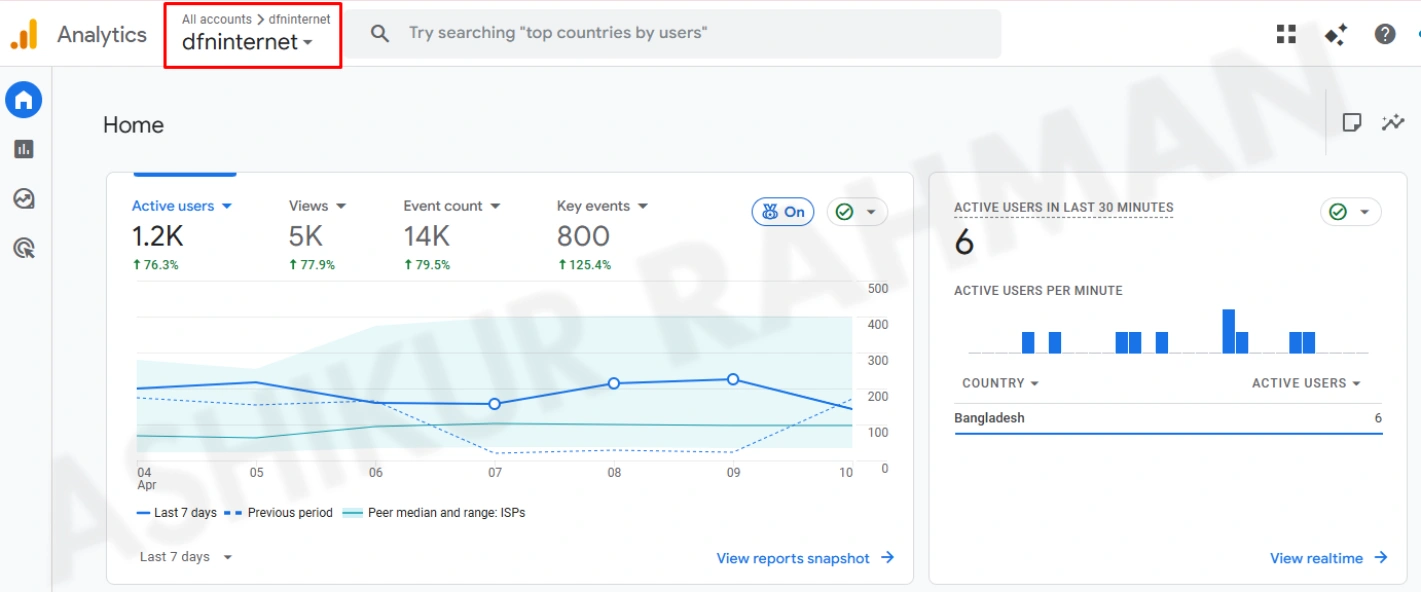Click the data point on 09 Apr

tap(733, 379)
